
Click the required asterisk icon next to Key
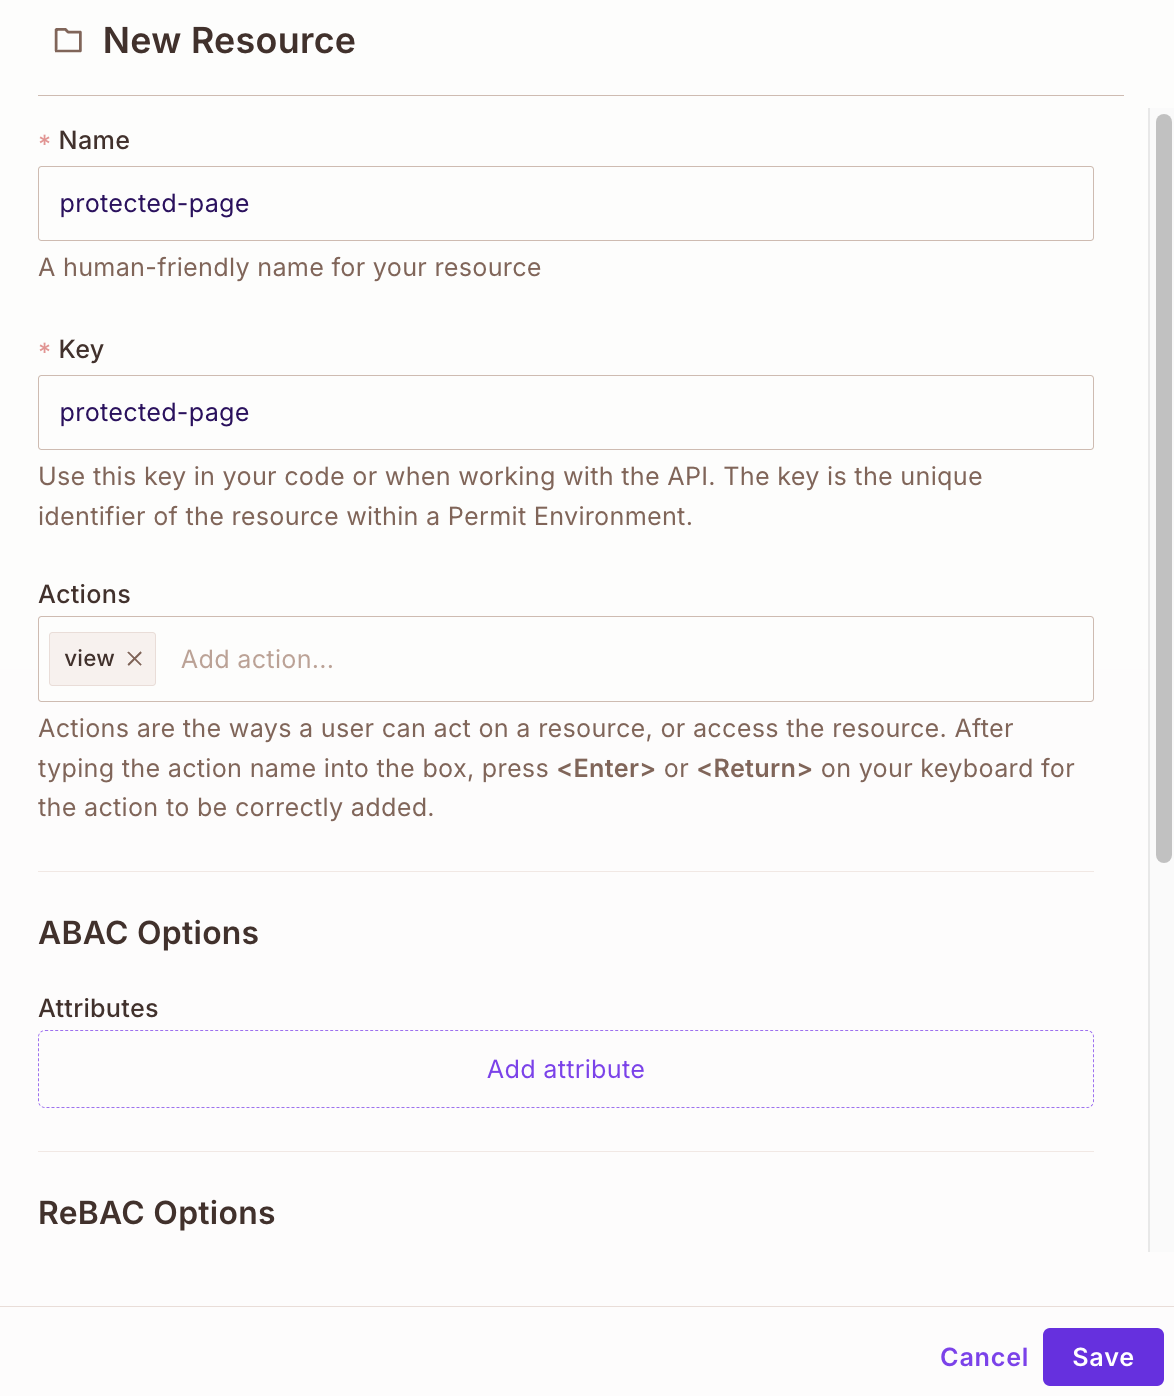coord(44,350)
